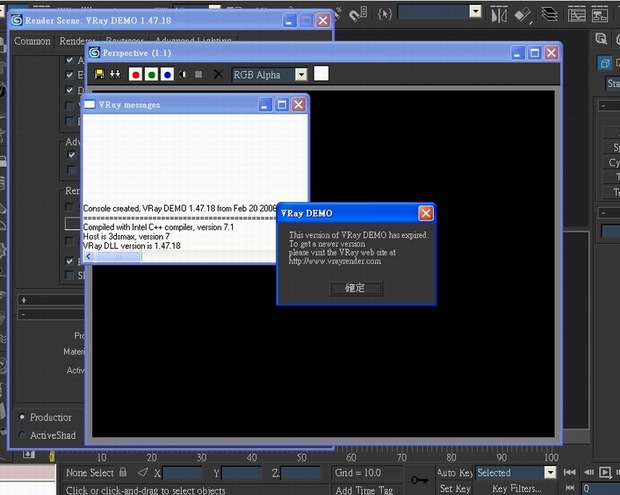Select the Align tool

(x=523, y=15)
